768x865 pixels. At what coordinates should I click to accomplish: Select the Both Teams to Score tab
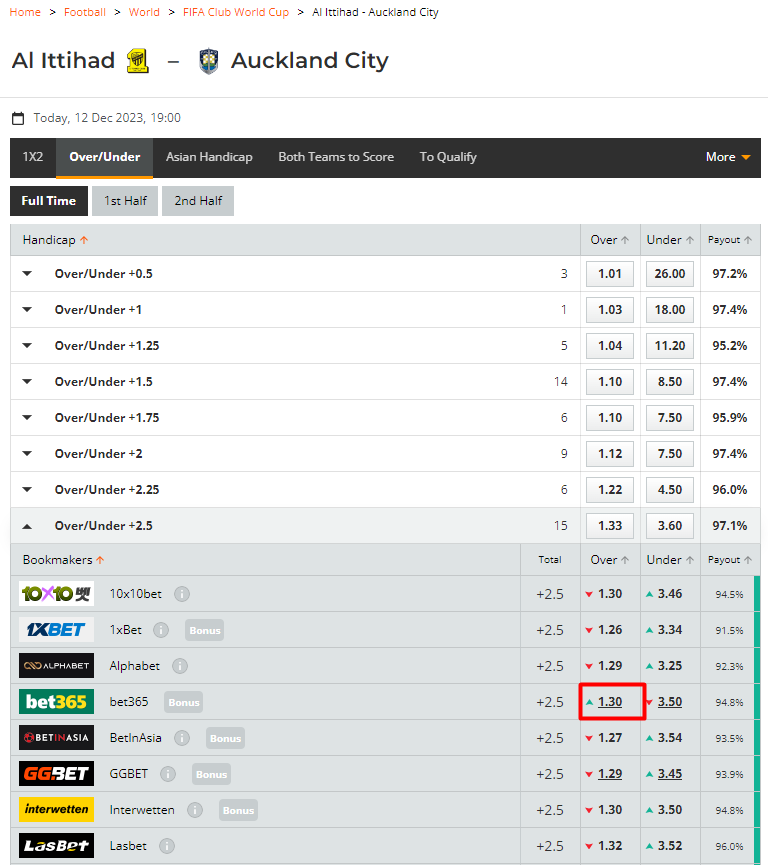pyautogui.click(x=336, y=157)
